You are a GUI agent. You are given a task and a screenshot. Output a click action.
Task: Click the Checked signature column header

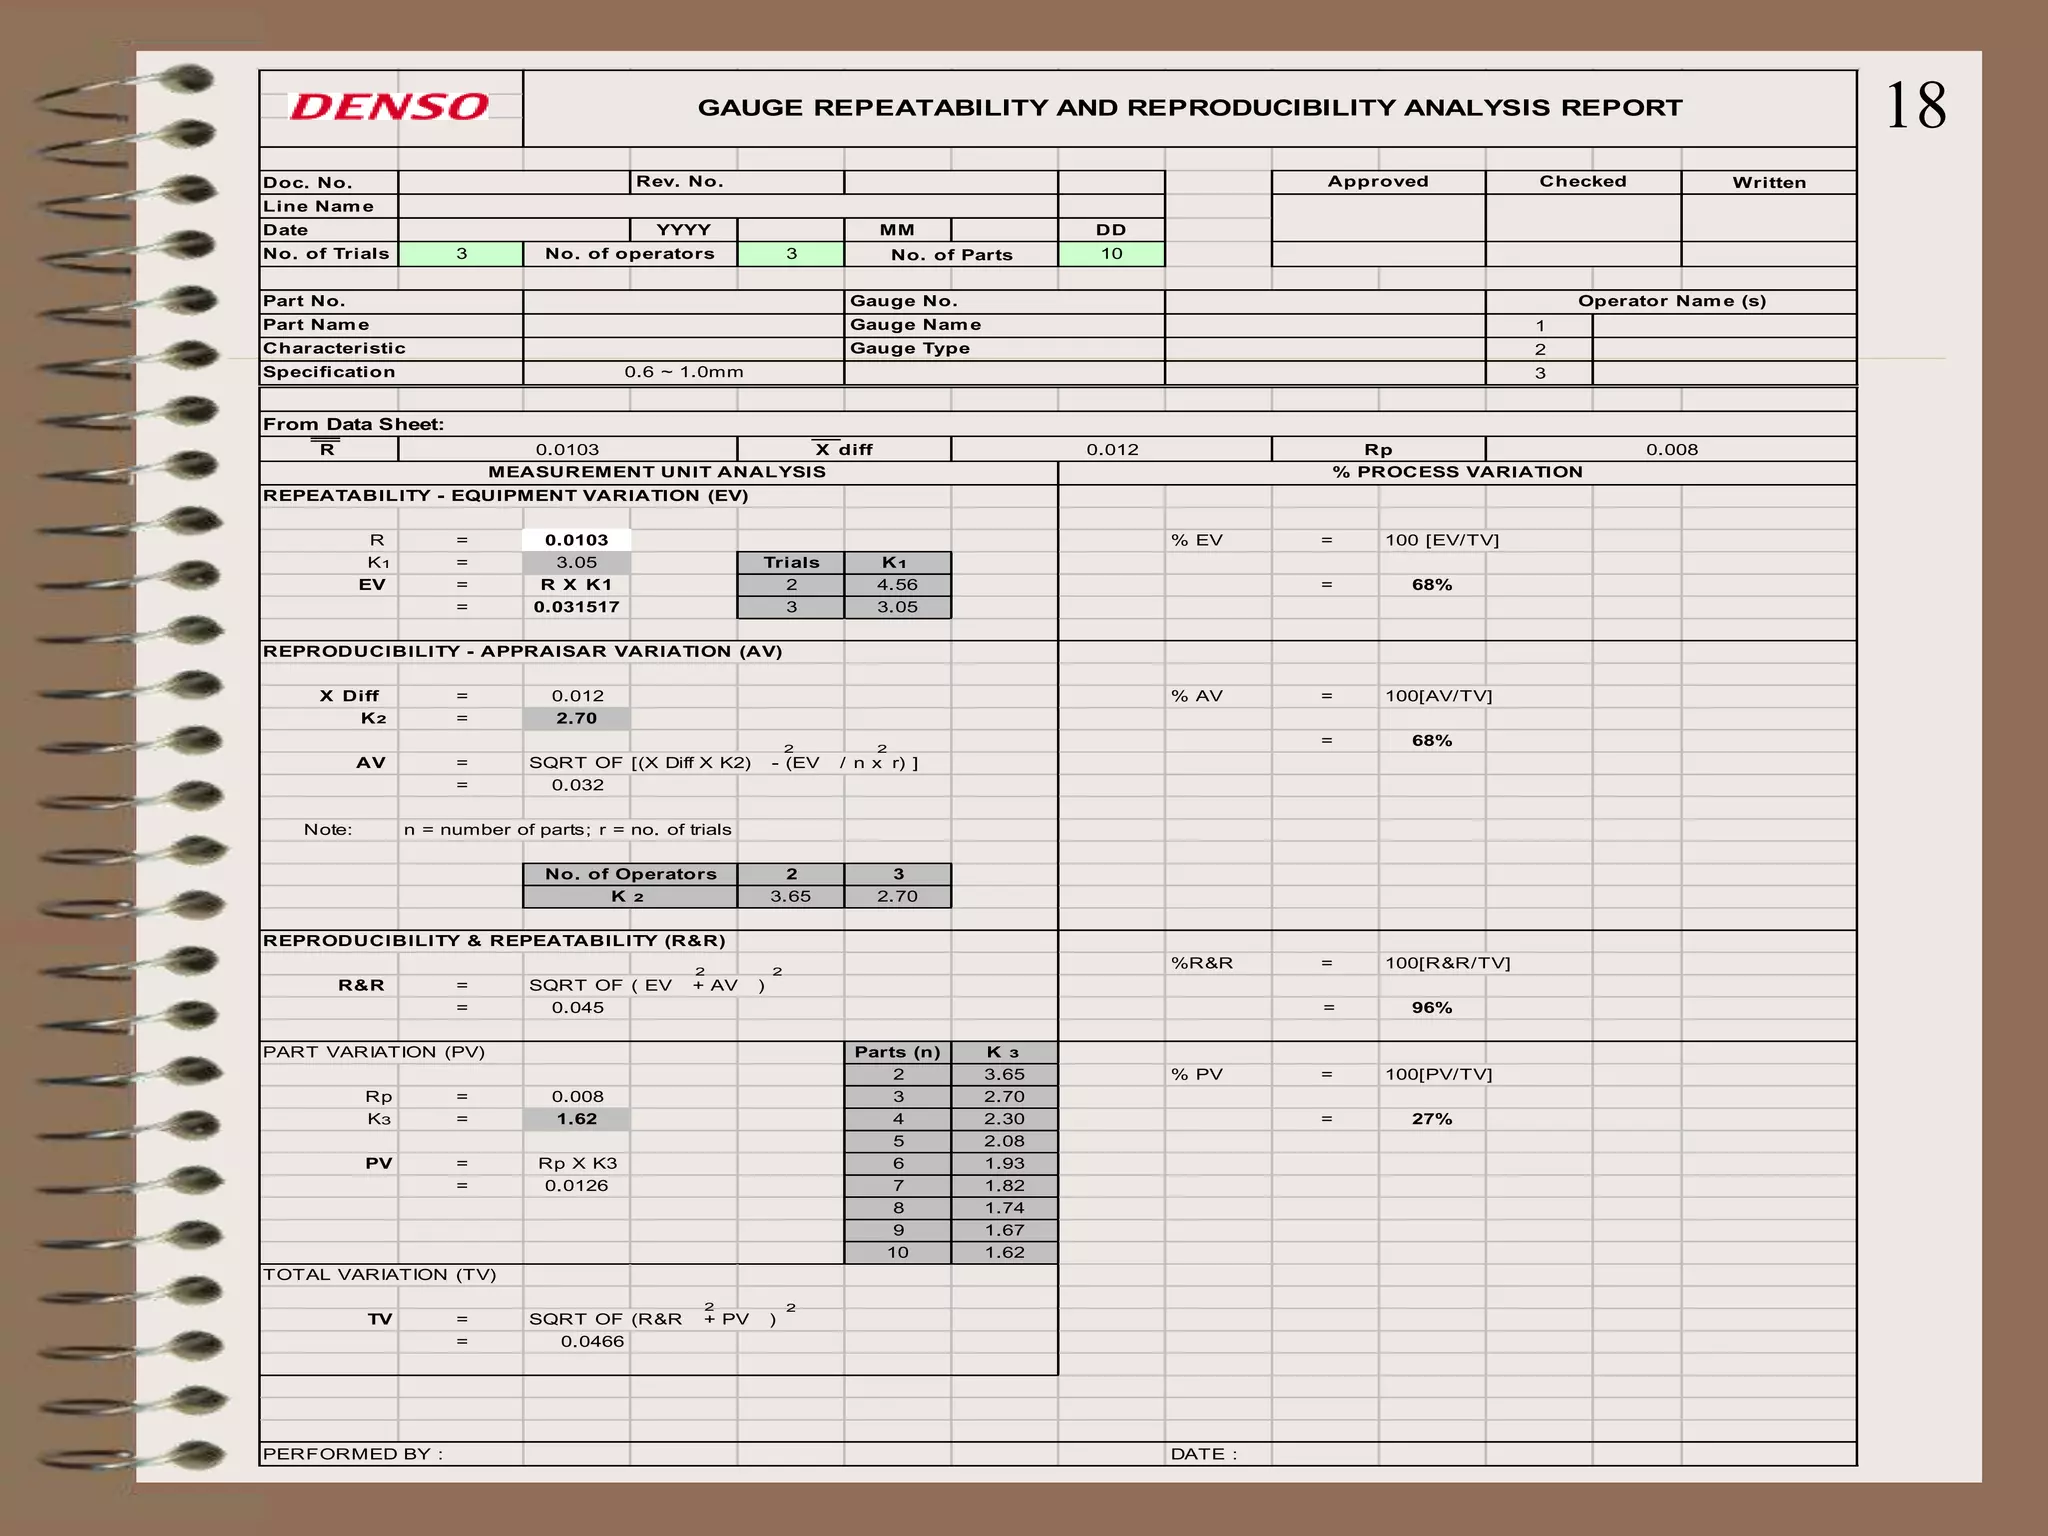[x=1582, y=181]
